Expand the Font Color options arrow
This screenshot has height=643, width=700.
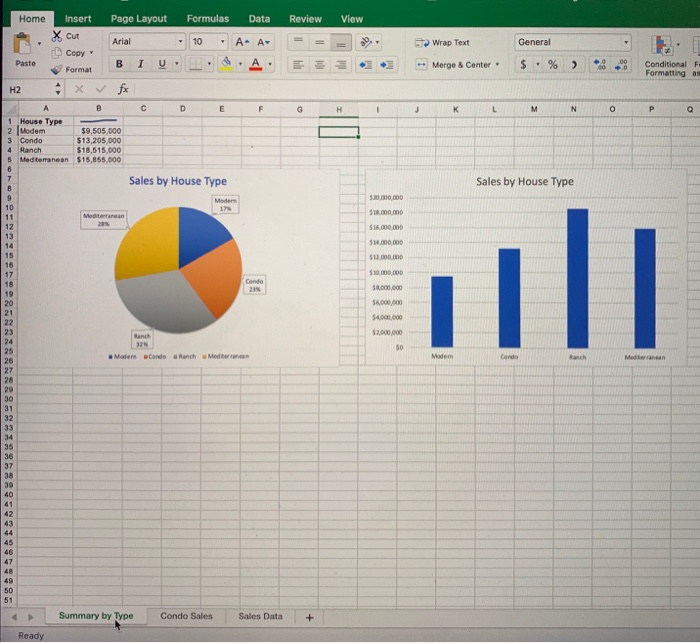(270, 64)
